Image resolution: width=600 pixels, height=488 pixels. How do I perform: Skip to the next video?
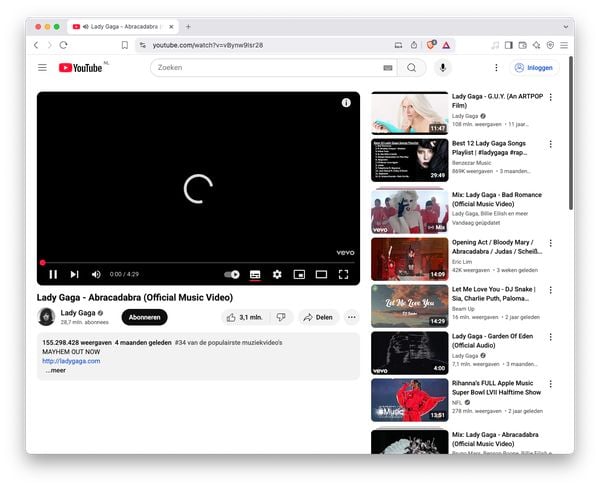[x=75, y=274]
